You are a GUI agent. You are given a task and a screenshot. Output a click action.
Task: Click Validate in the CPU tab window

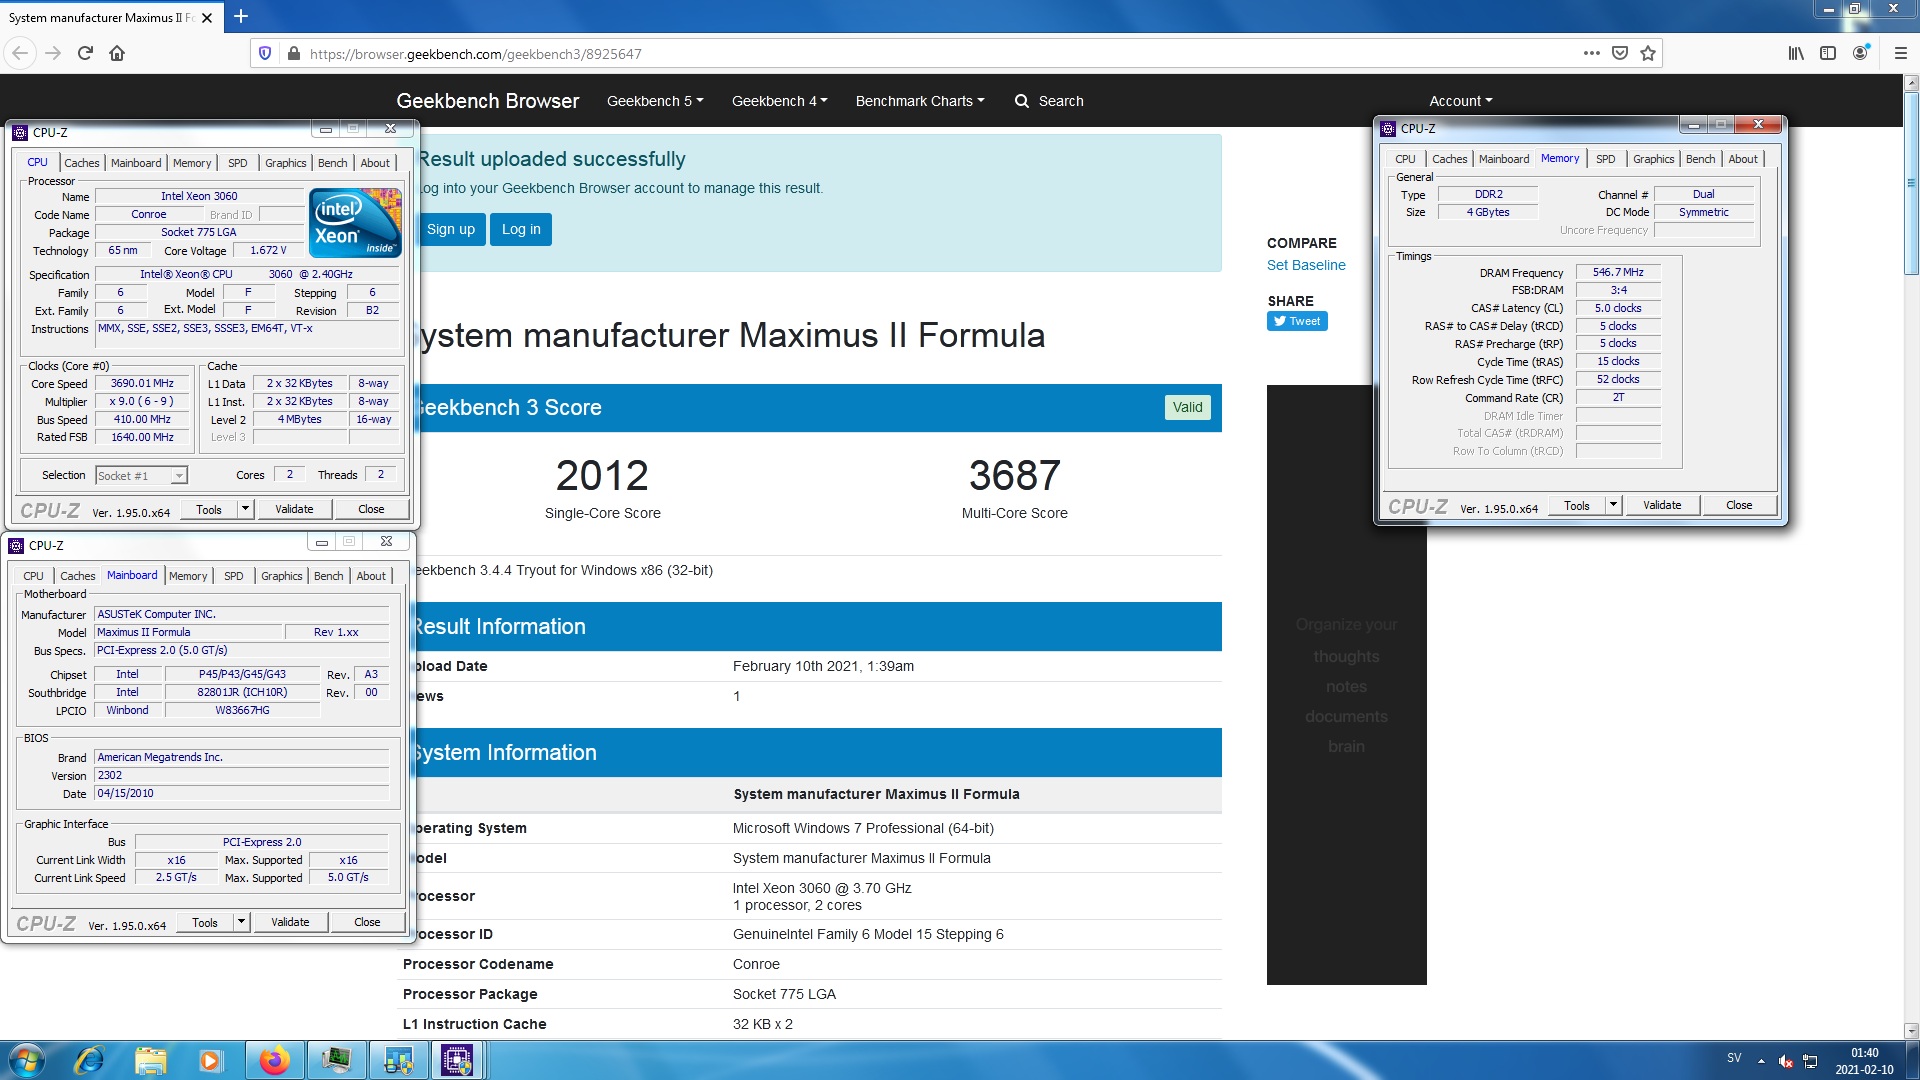coord(294,509)
